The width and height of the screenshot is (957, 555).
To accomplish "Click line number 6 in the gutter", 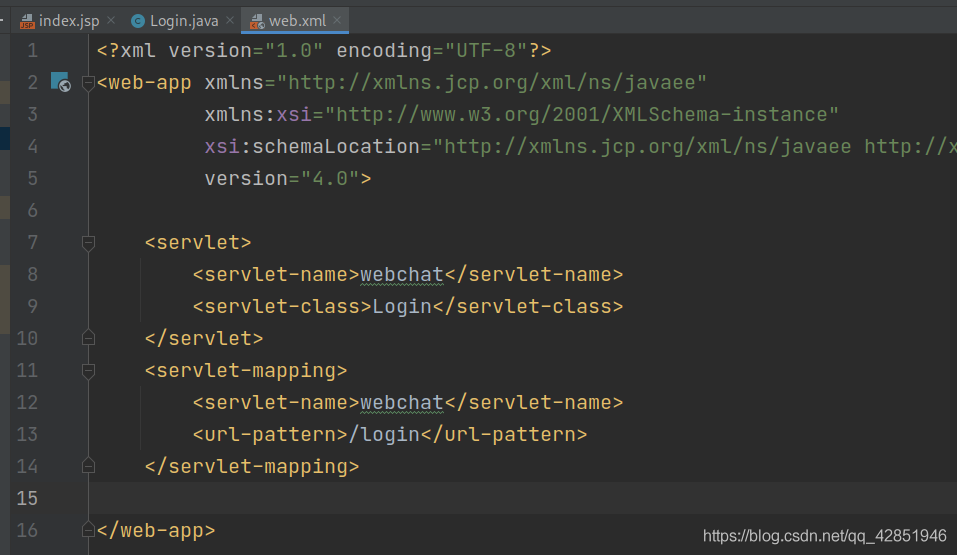I will pyautogui.click(x=32, y=210).
